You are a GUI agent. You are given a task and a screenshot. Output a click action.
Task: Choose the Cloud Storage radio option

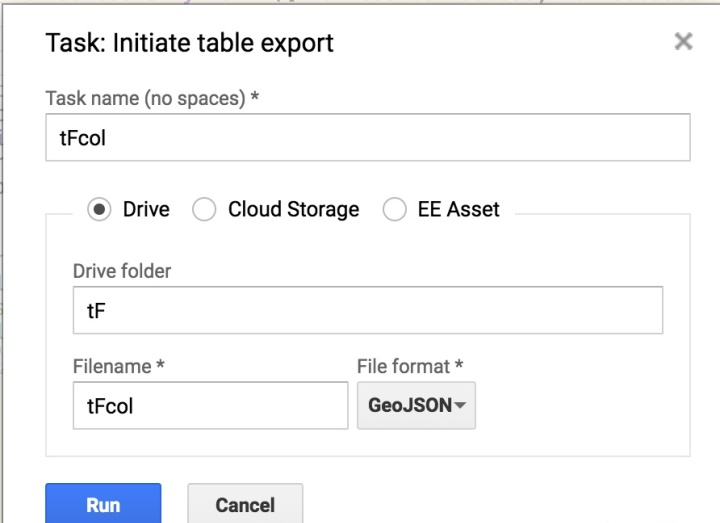pos(204,209)
